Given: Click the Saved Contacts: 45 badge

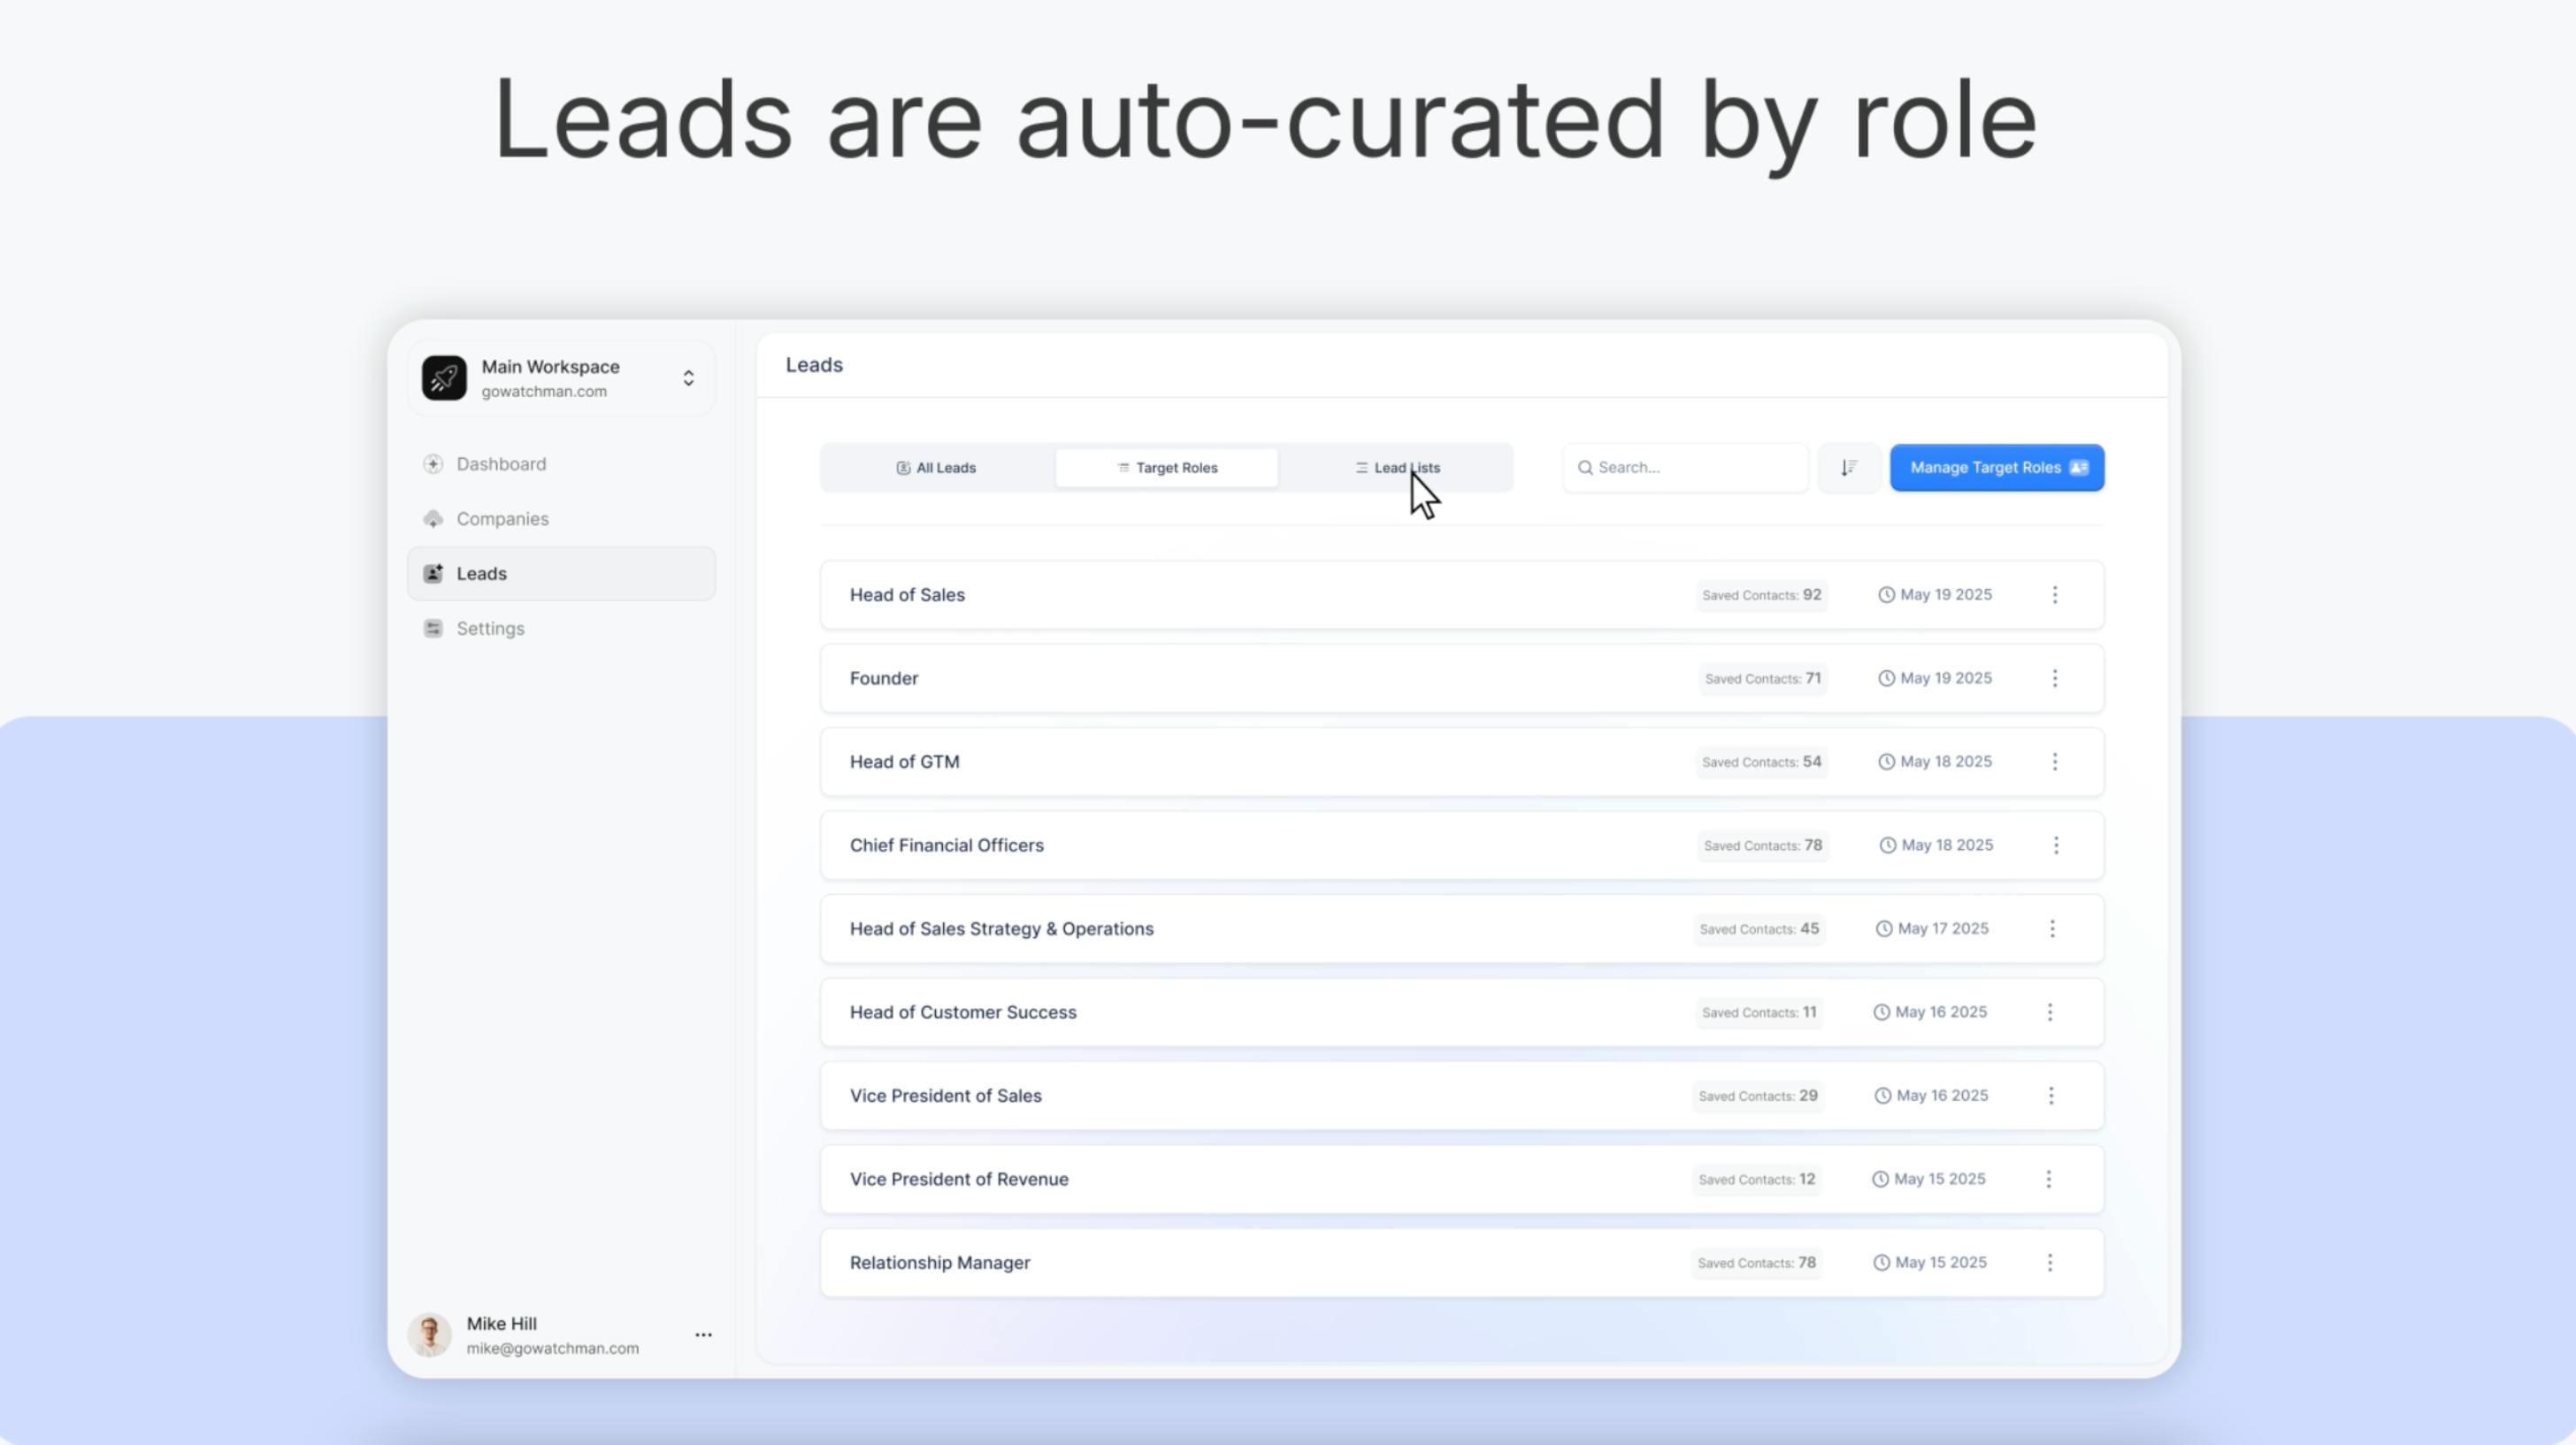Looking at the screenshot, I should tap(1759, 929).
